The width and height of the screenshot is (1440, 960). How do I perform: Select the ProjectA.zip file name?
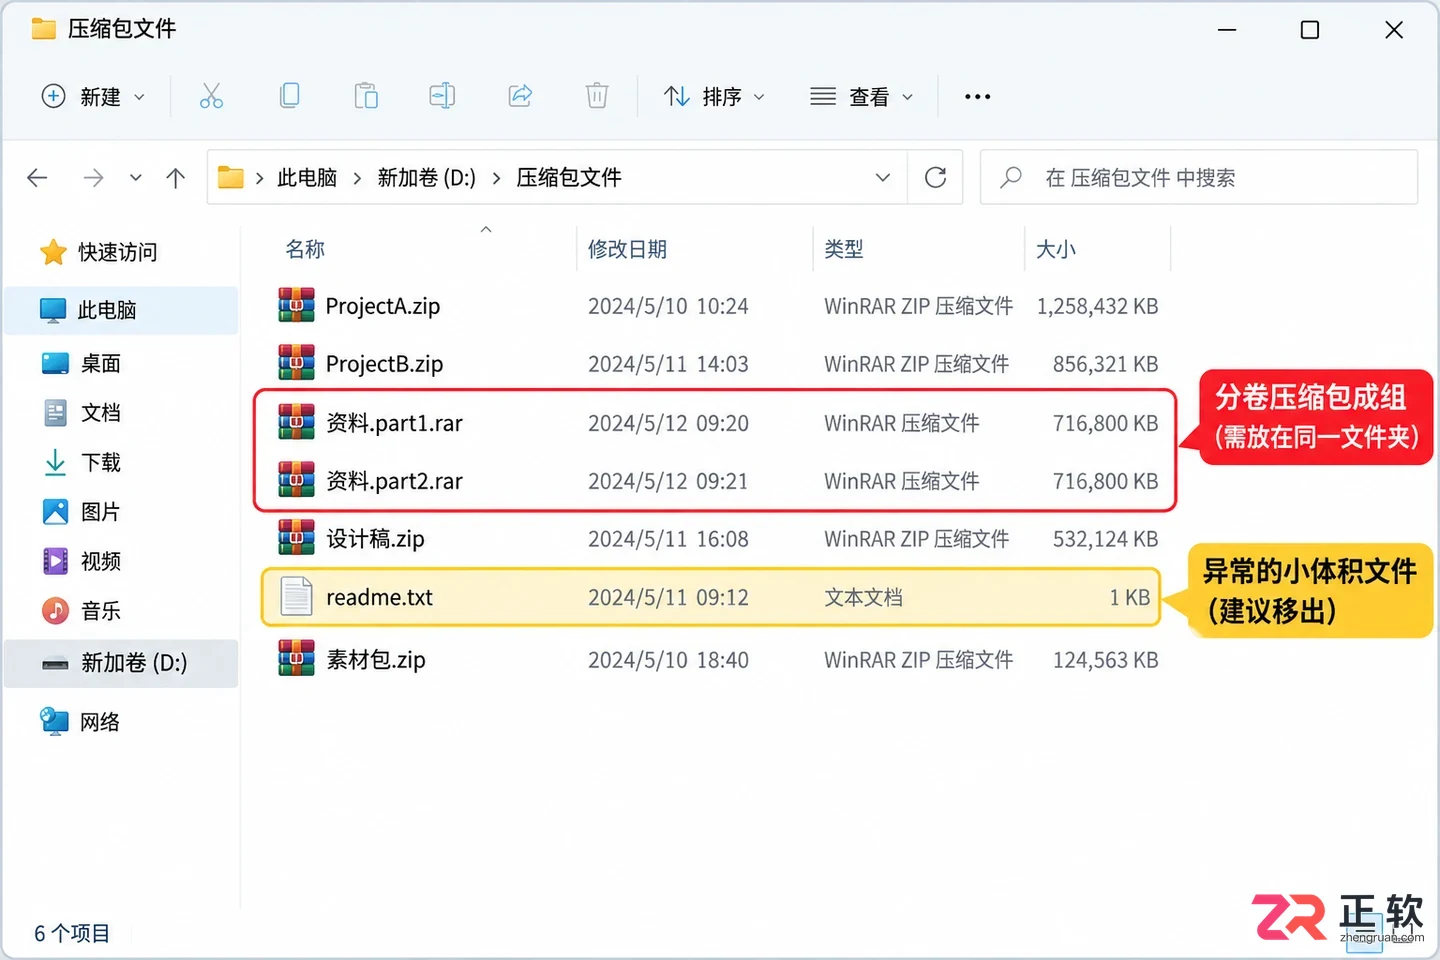click(383, 306)
